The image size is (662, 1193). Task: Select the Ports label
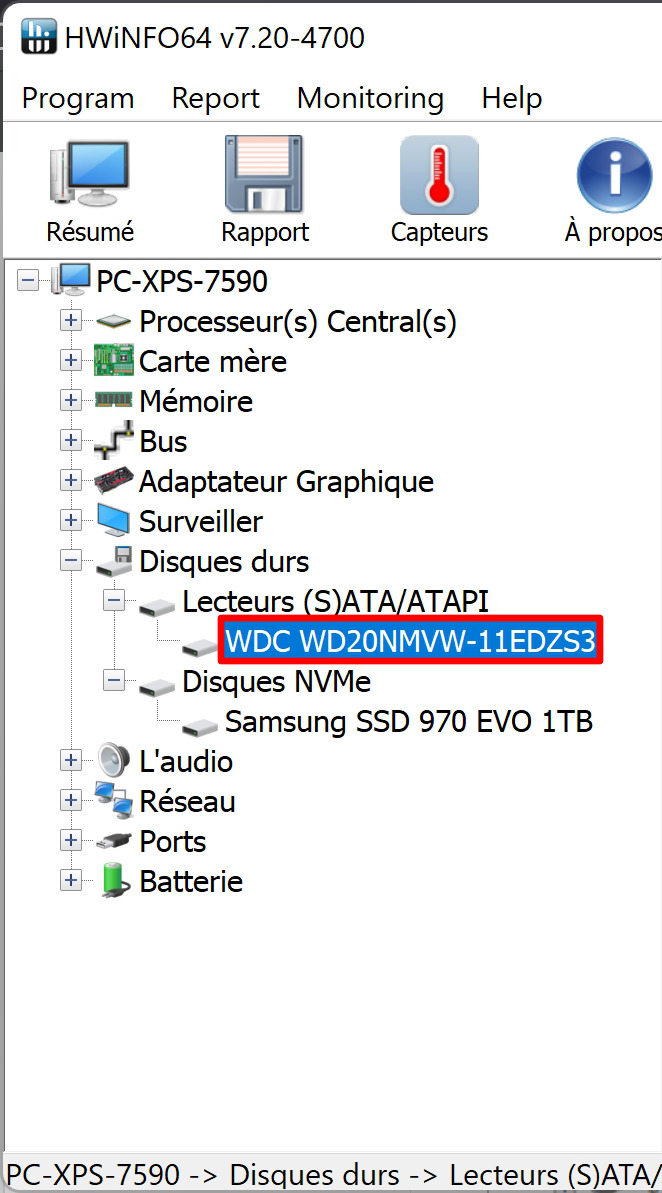(x=173, y=841)
